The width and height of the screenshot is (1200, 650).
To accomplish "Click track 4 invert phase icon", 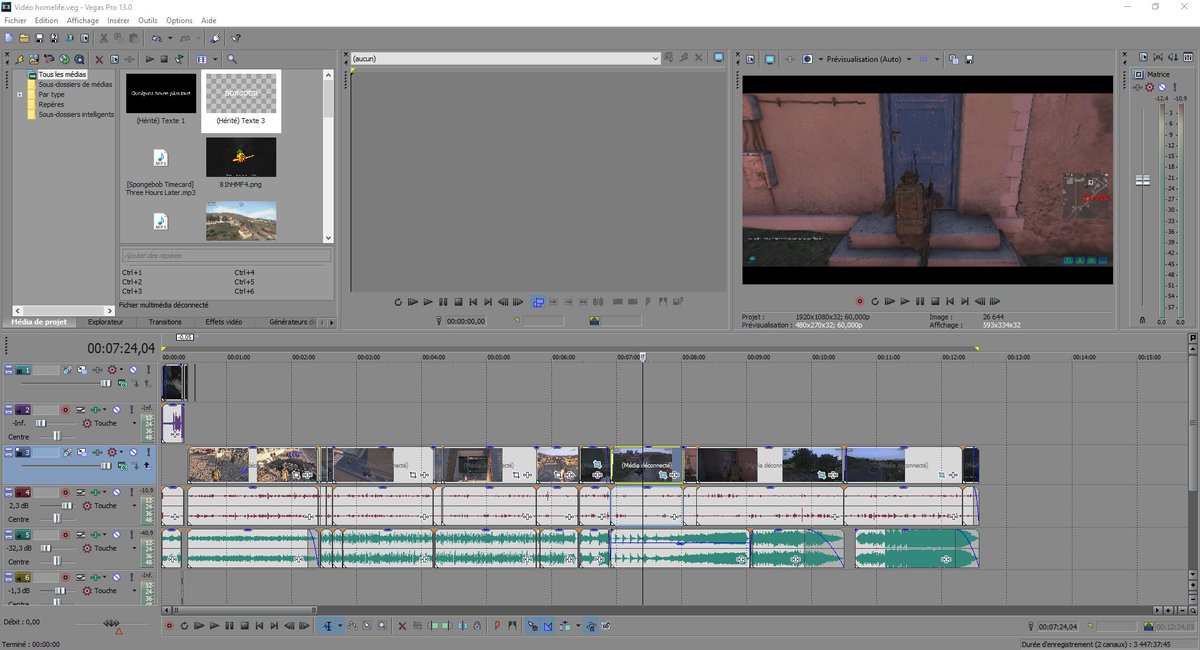I will (x=81, y=493).
